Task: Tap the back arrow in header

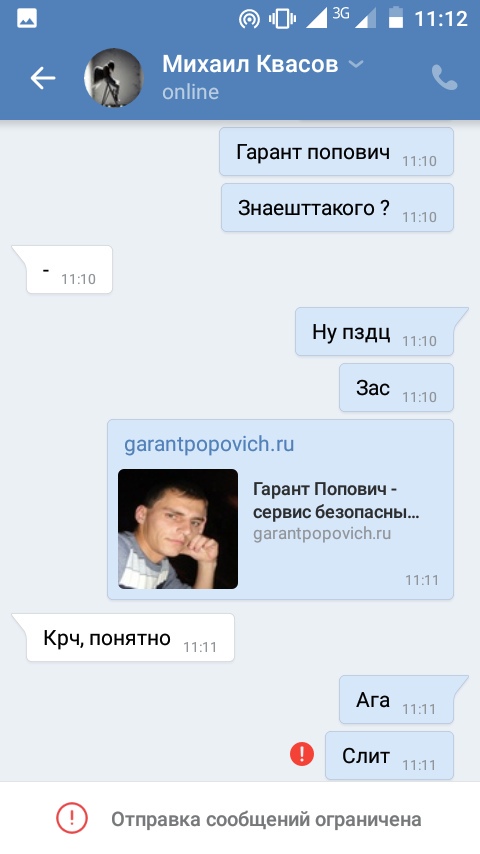Action: (x=42, y=78)
